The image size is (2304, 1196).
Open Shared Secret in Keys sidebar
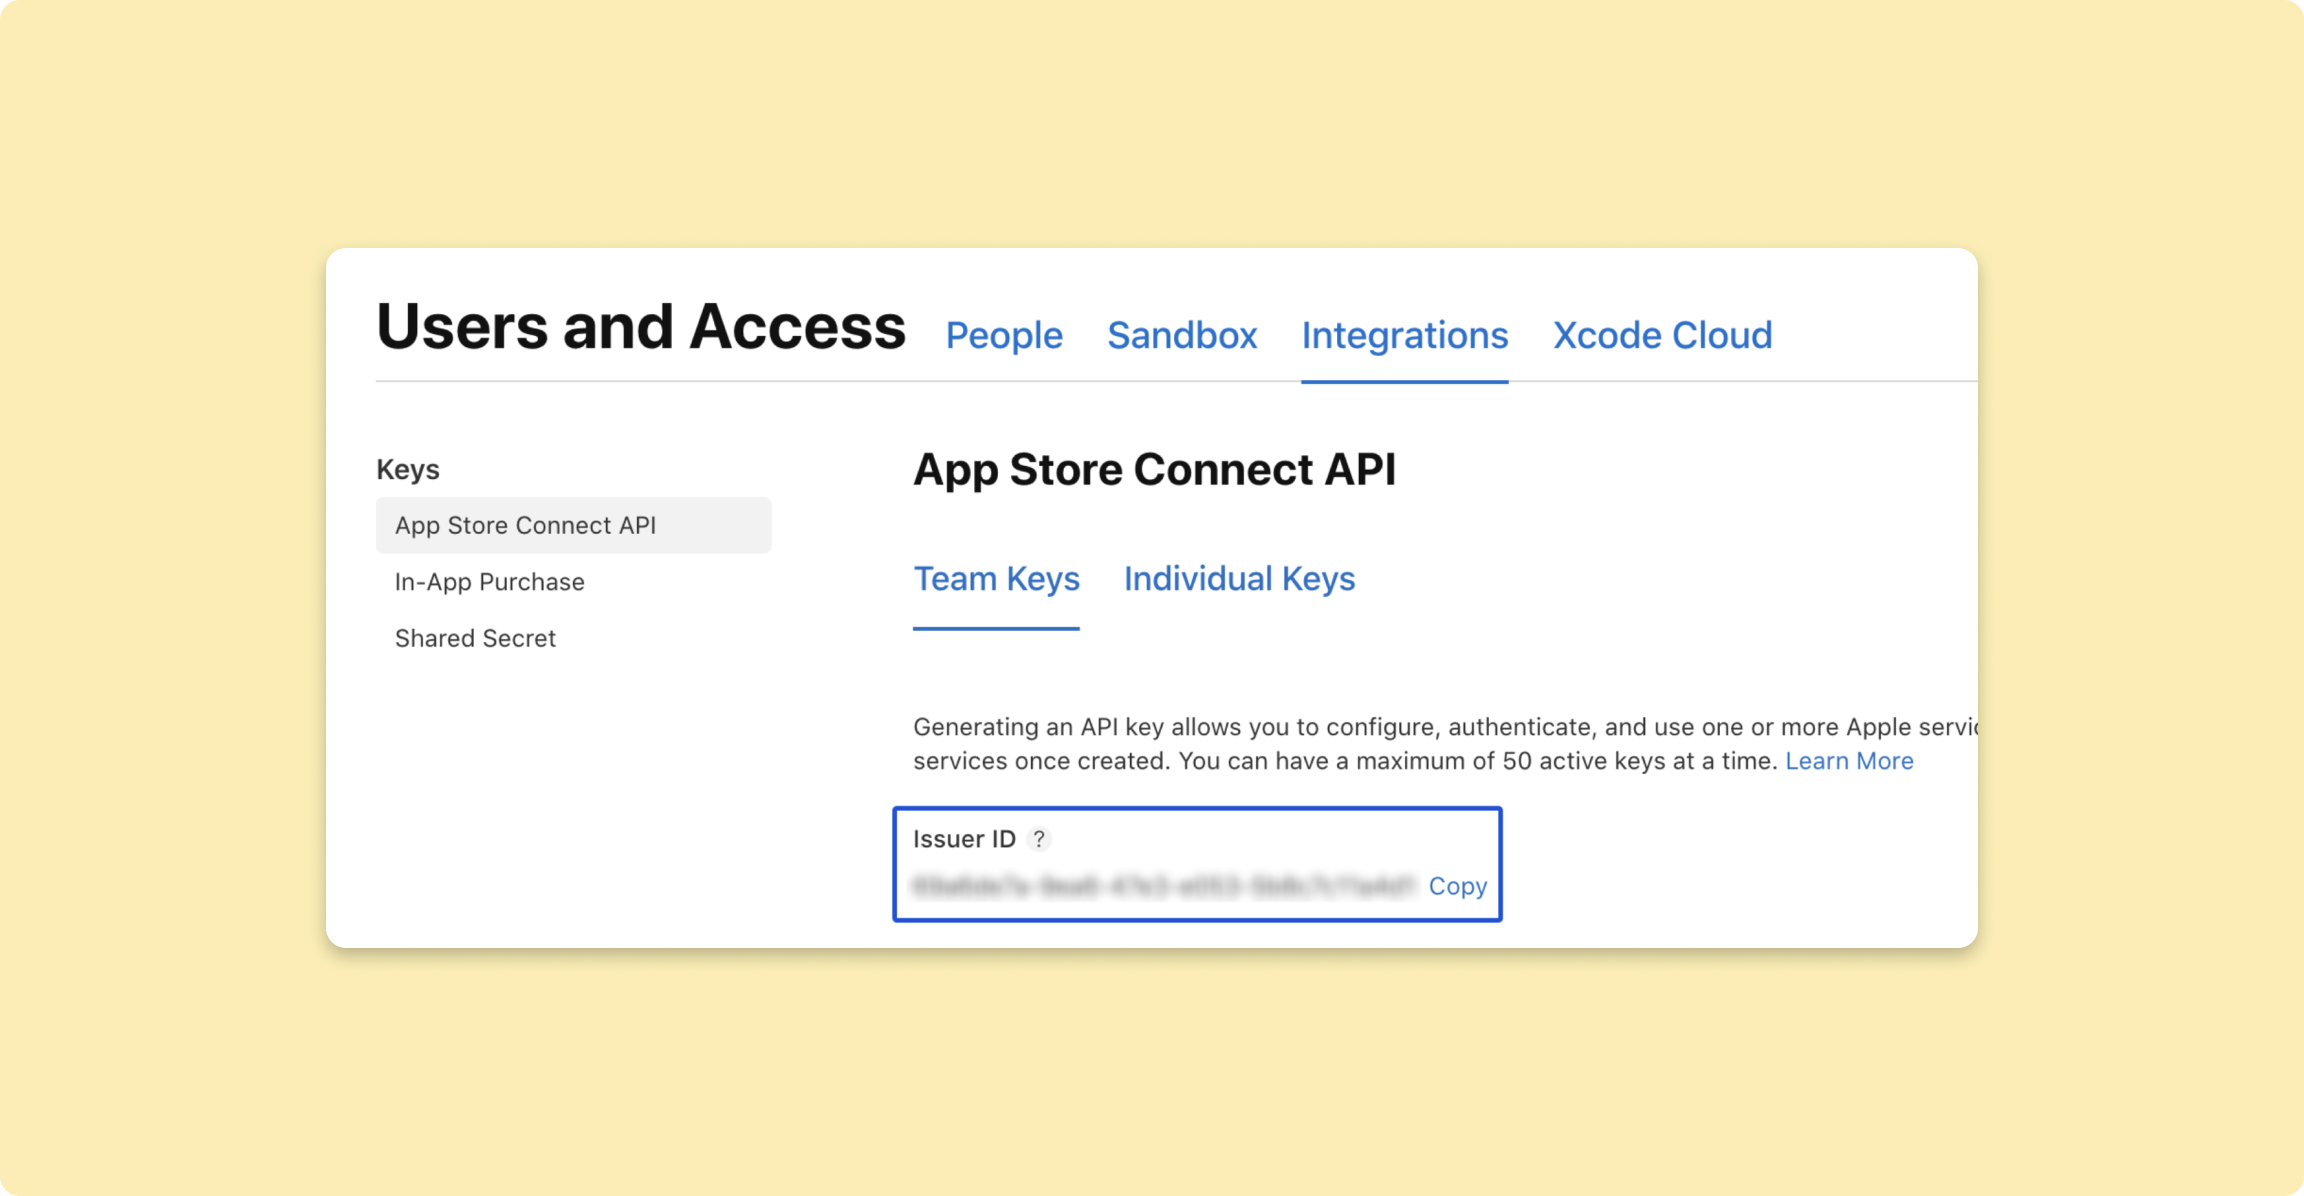[475, 638]
